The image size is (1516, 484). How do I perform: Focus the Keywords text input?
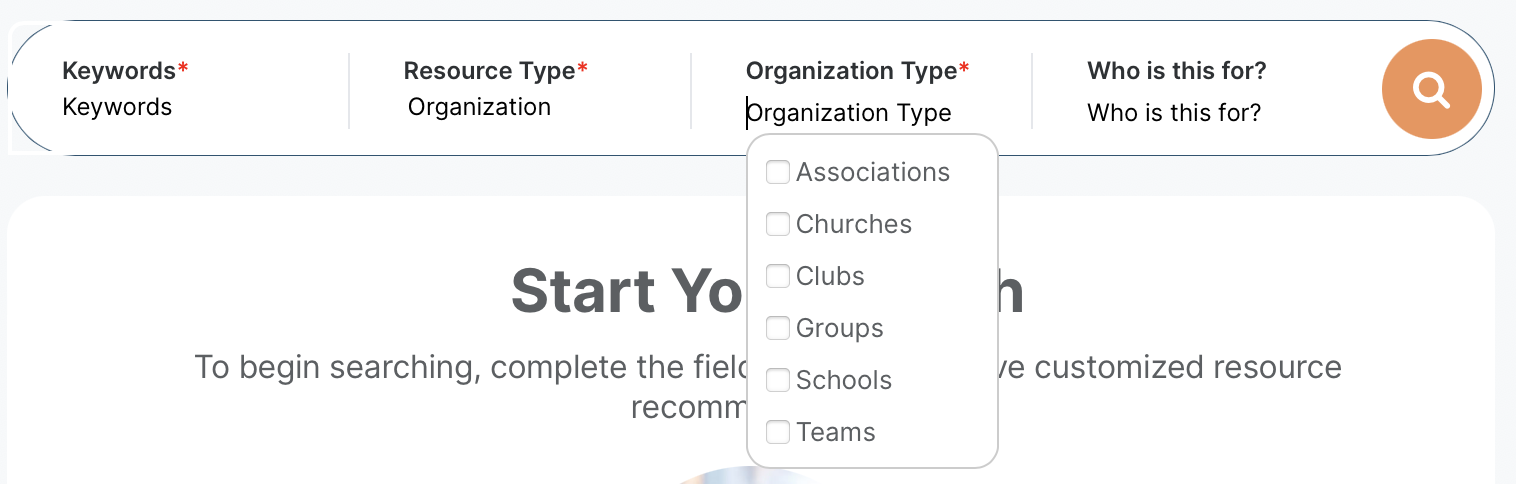[180, 107]
